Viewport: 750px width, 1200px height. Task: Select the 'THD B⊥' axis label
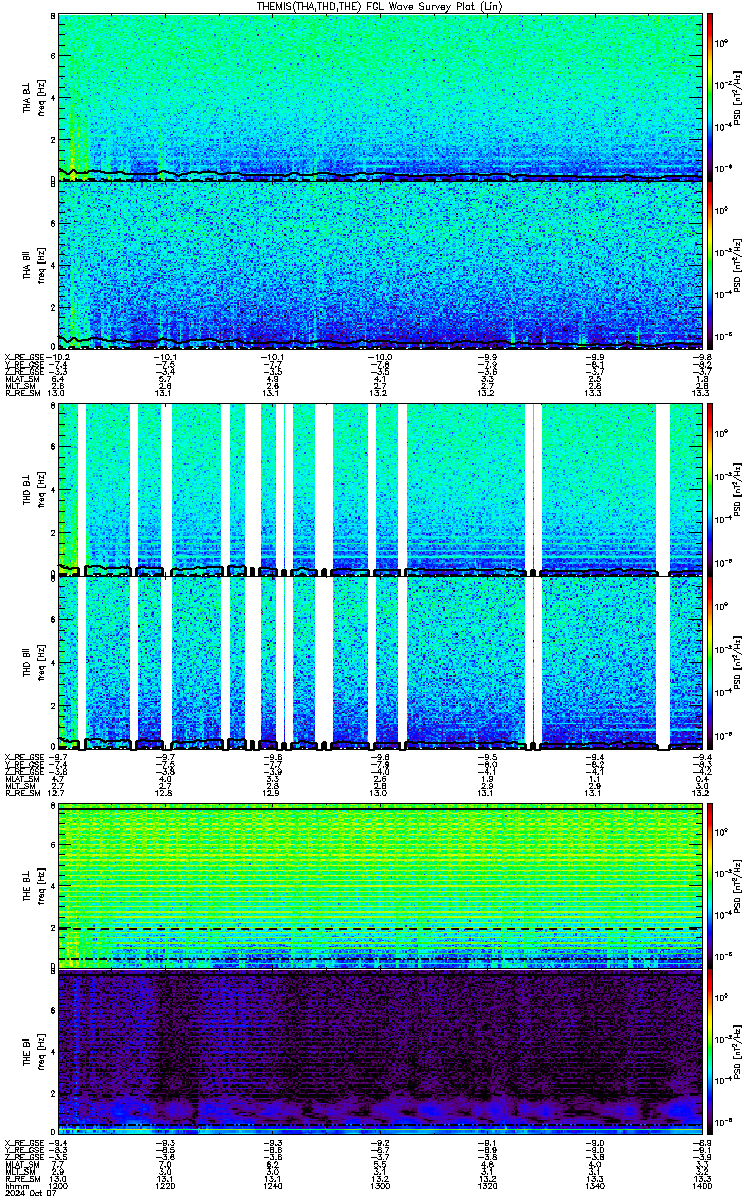(27, 490)
